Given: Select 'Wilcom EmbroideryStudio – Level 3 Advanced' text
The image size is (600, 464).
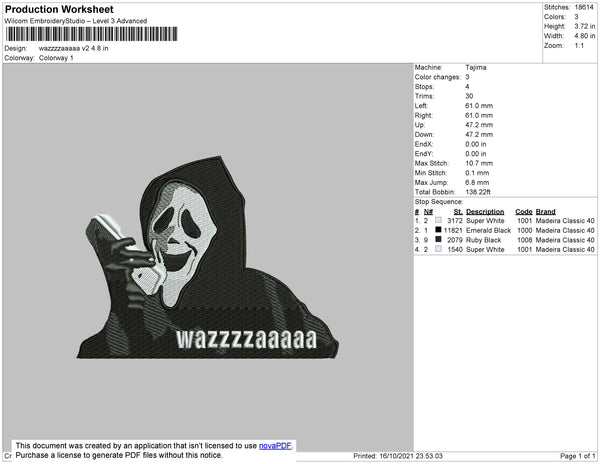Looking at the screenshot, I should [76, 21].
